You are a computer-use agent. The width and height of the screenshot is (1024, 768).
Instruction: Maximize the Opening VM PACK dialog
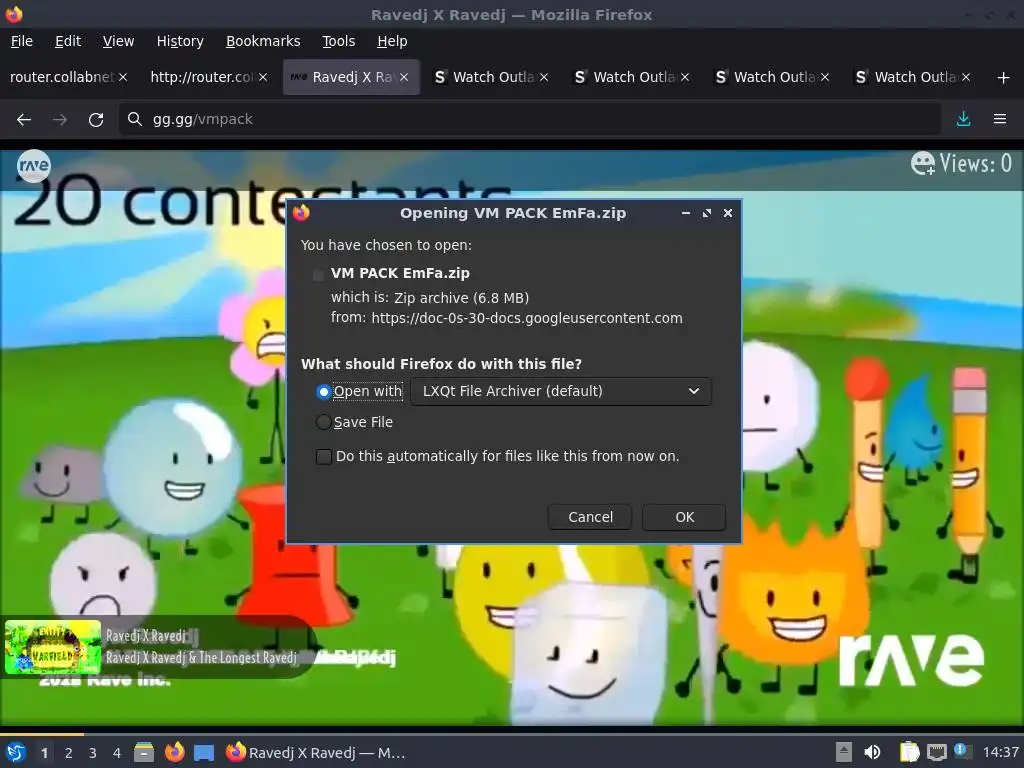pyautogui.click(x=707, y=213)
